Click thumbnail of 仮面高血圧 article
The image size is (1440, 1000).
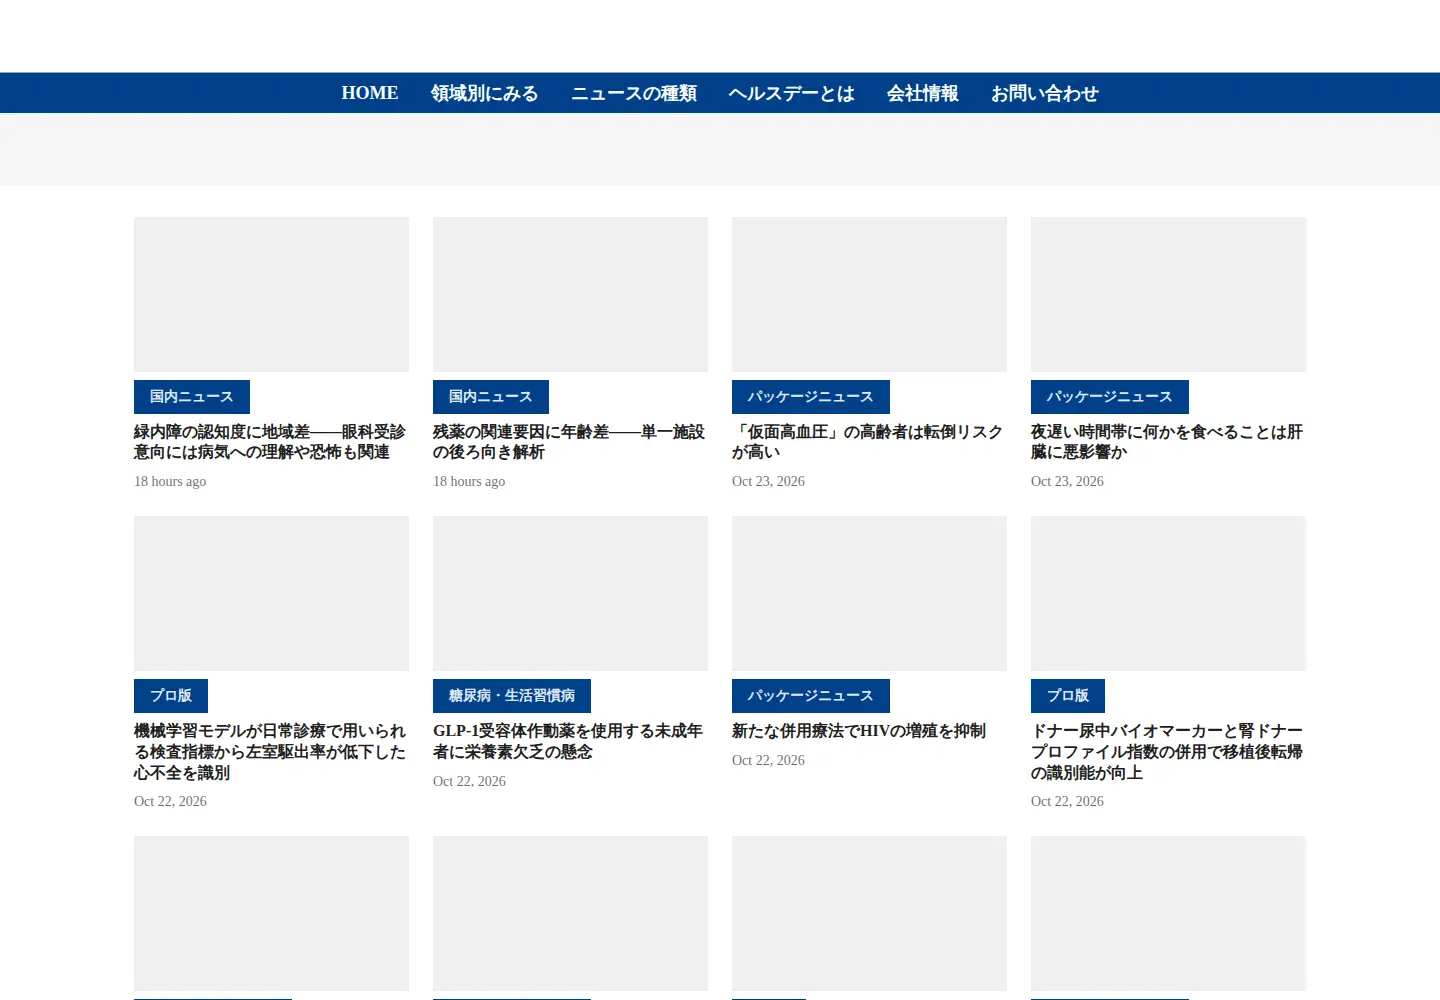click(x=869, y=294)
